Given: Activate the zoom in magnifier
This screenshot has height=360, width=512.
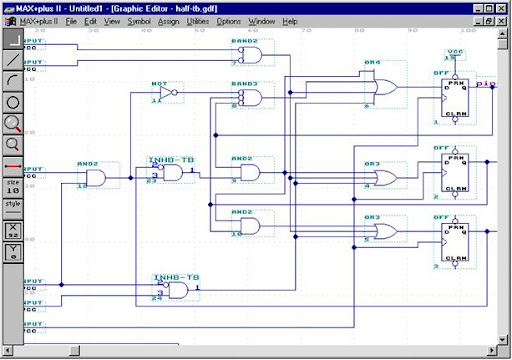Looking at the screenshot, I should (x=13, y=124).
